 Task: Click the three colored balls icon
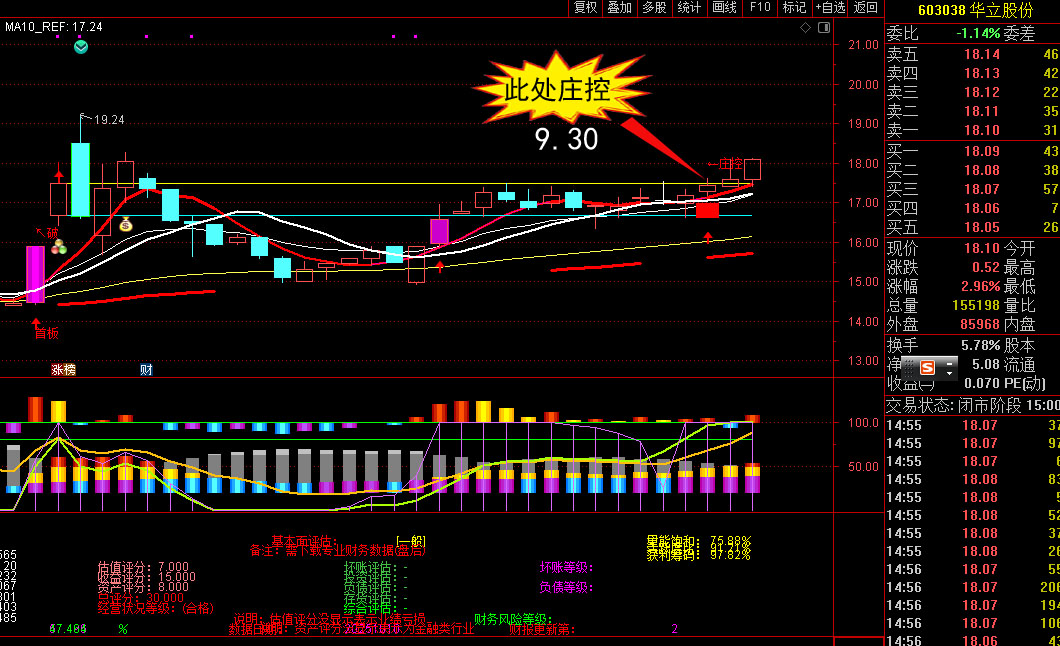pos(59,246)
